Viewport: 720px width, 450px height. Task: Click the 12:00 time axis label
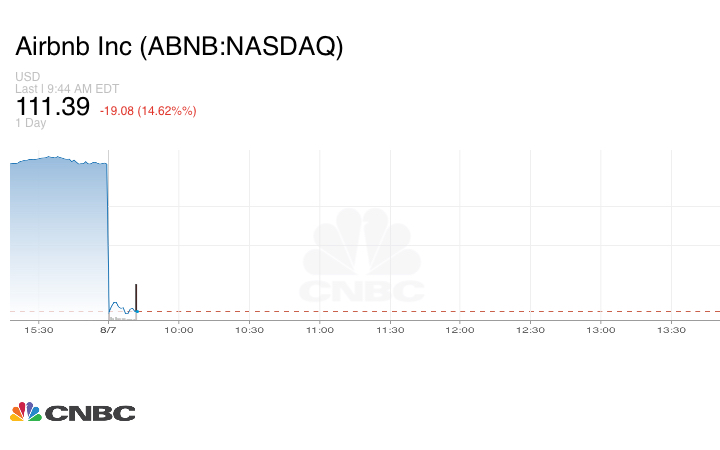[460, 330]
